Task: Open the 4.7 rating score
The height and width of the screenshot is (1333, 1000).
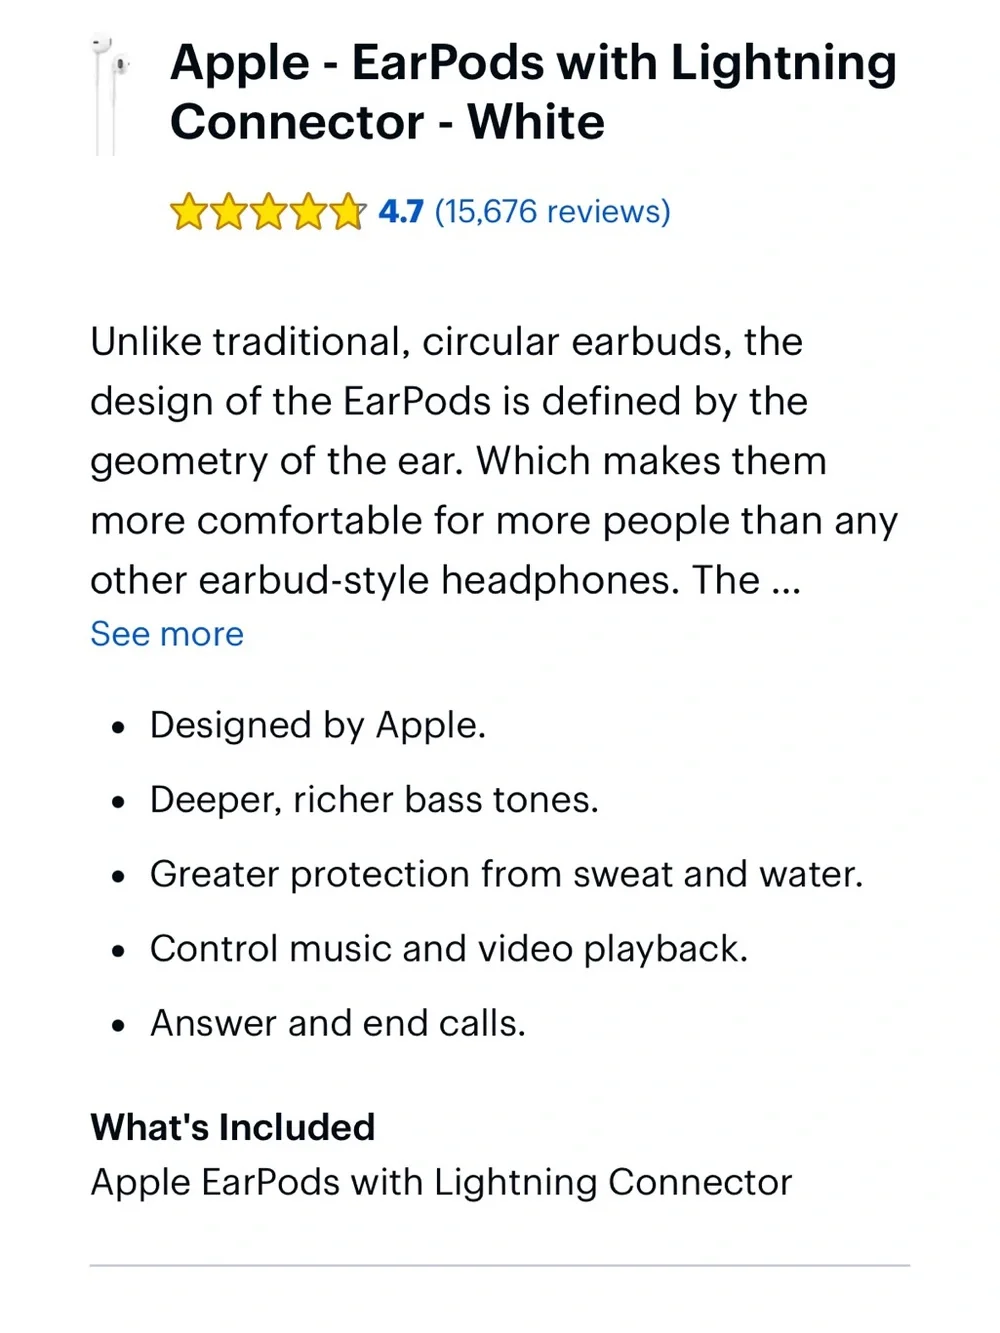Action: pyautogui.click(x=401, y=212)
